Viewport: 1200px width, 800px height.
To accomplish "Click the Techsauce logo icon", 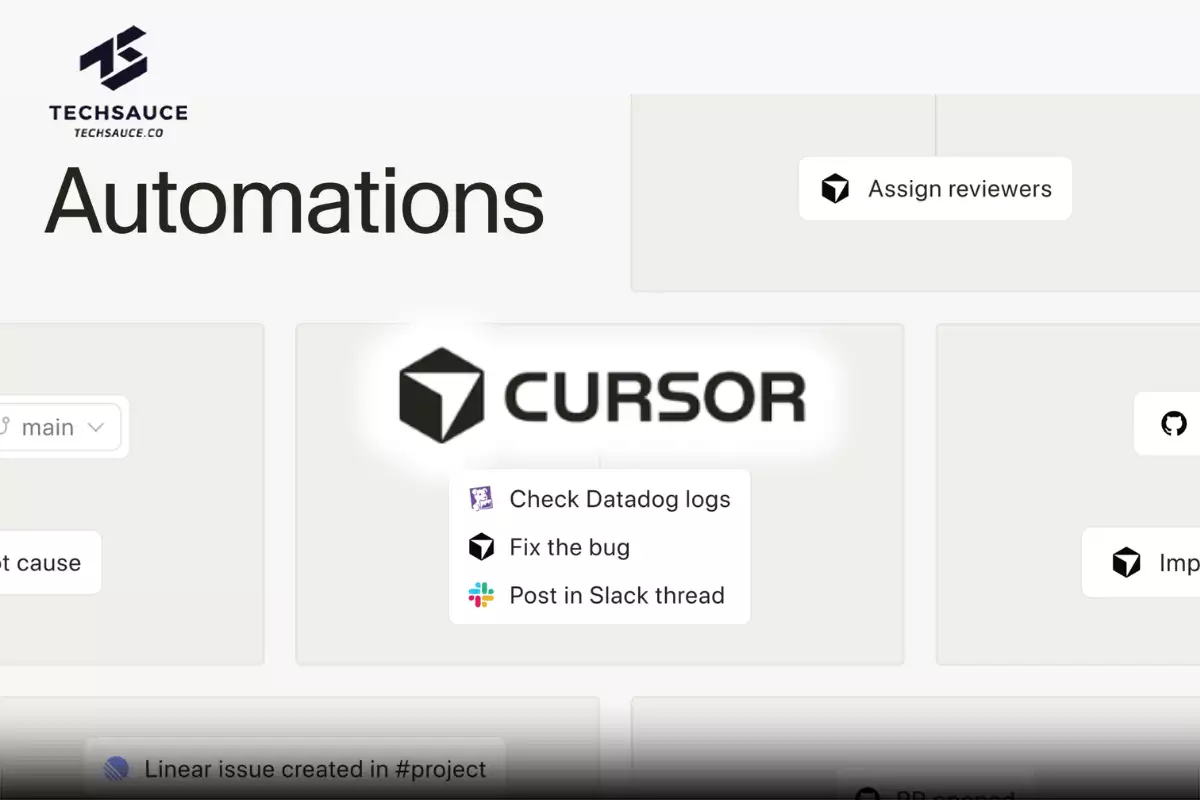I will tap(115, 59).
